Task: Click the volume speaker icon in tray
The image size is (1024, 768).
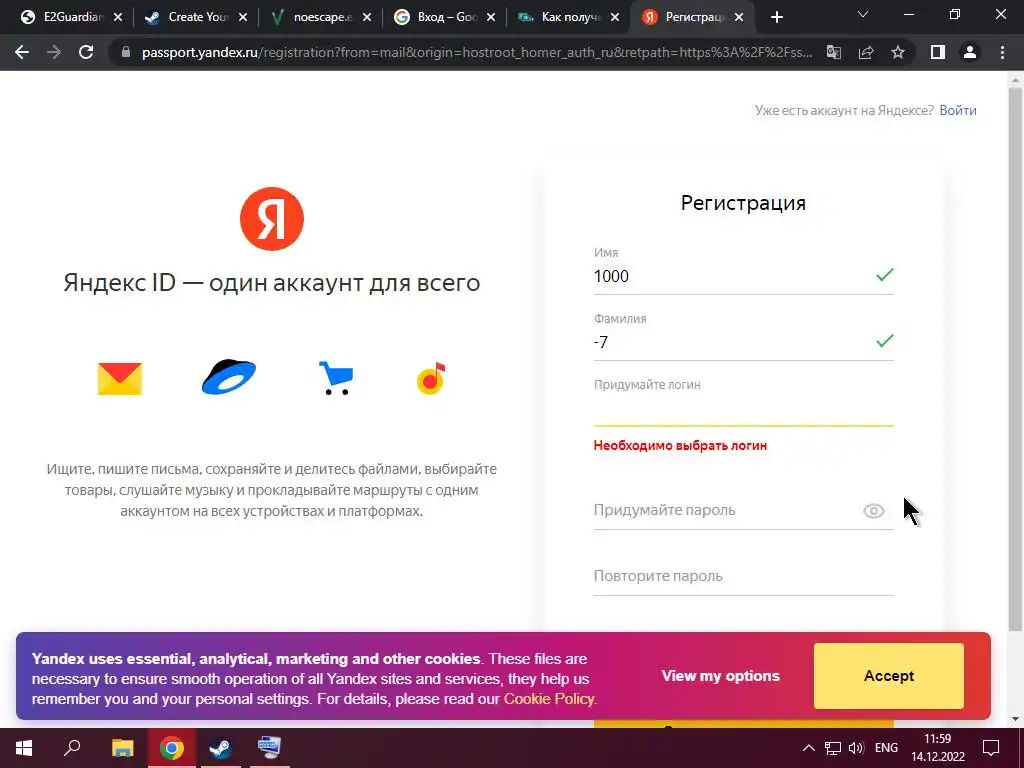Action: [856, 748]
